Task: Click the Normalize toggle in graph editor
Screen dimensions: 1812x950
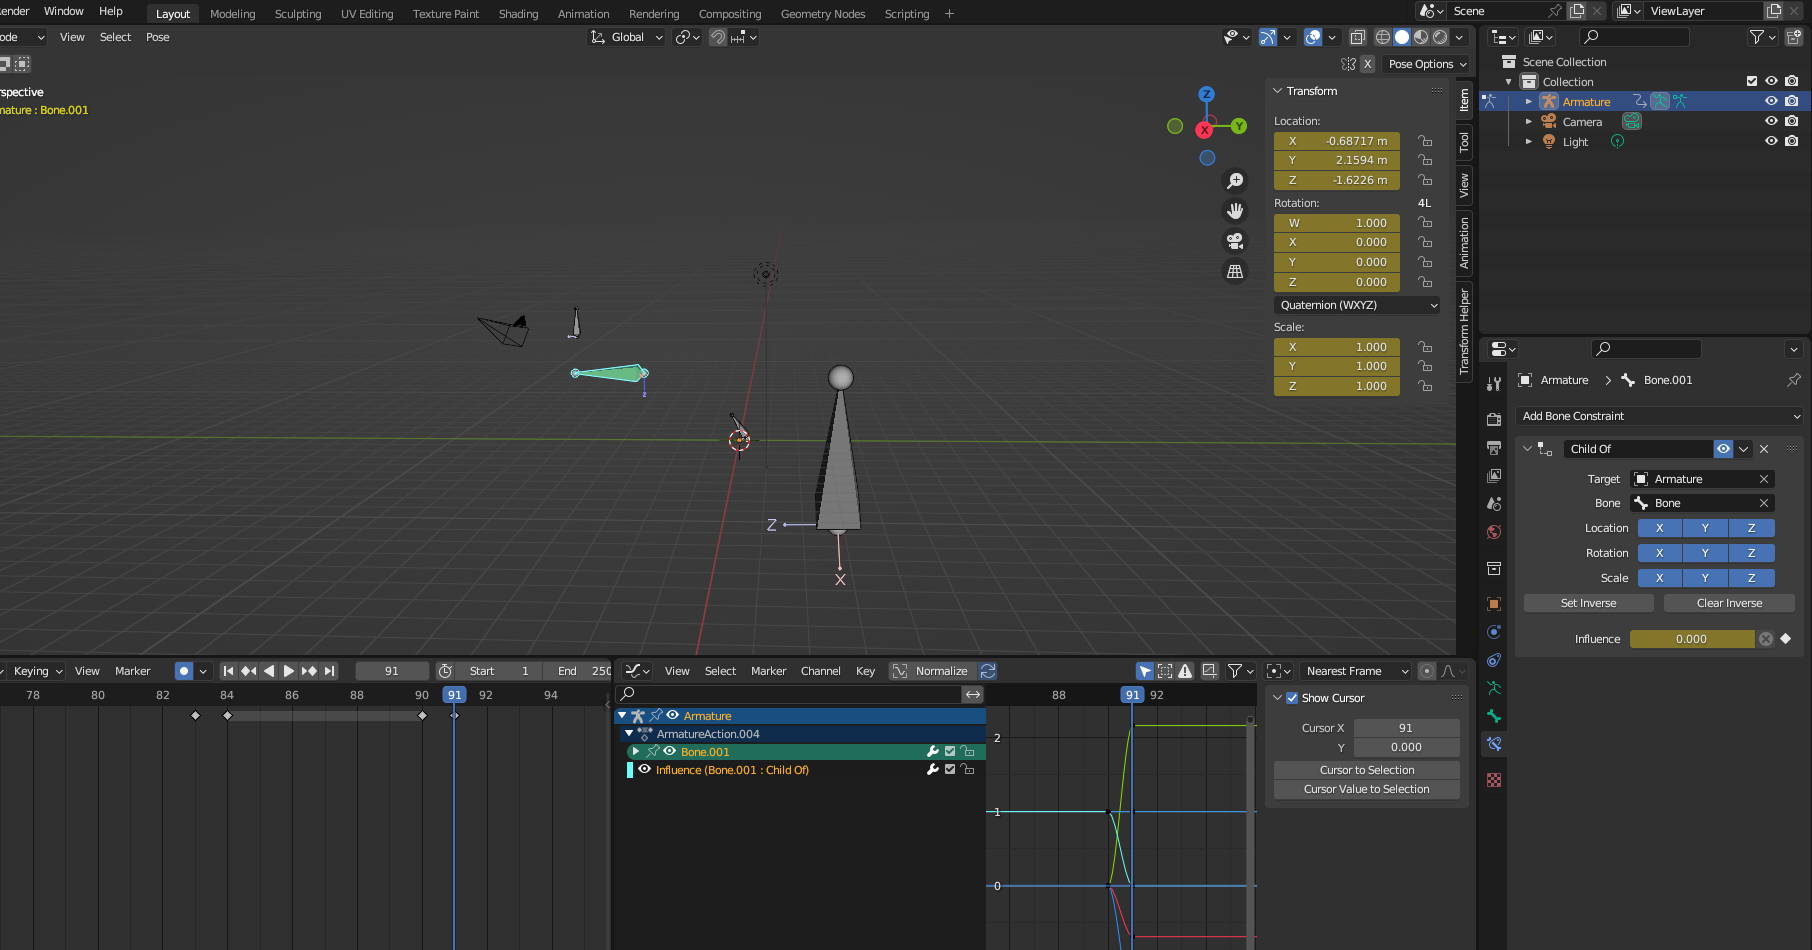Action: (x=932, y=671)
